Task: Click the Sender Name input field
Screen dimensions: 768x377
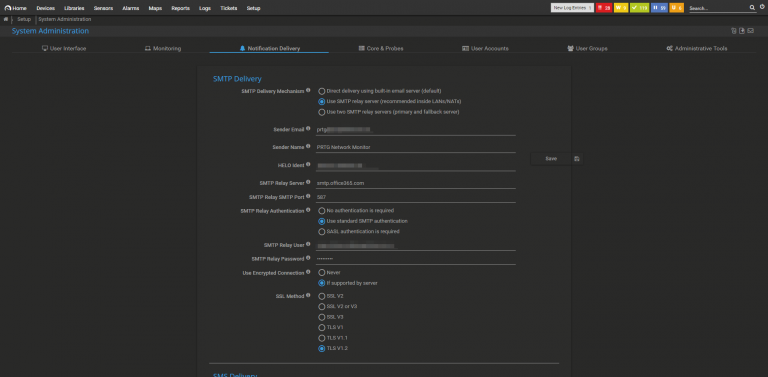Action: tap(416, 147)
